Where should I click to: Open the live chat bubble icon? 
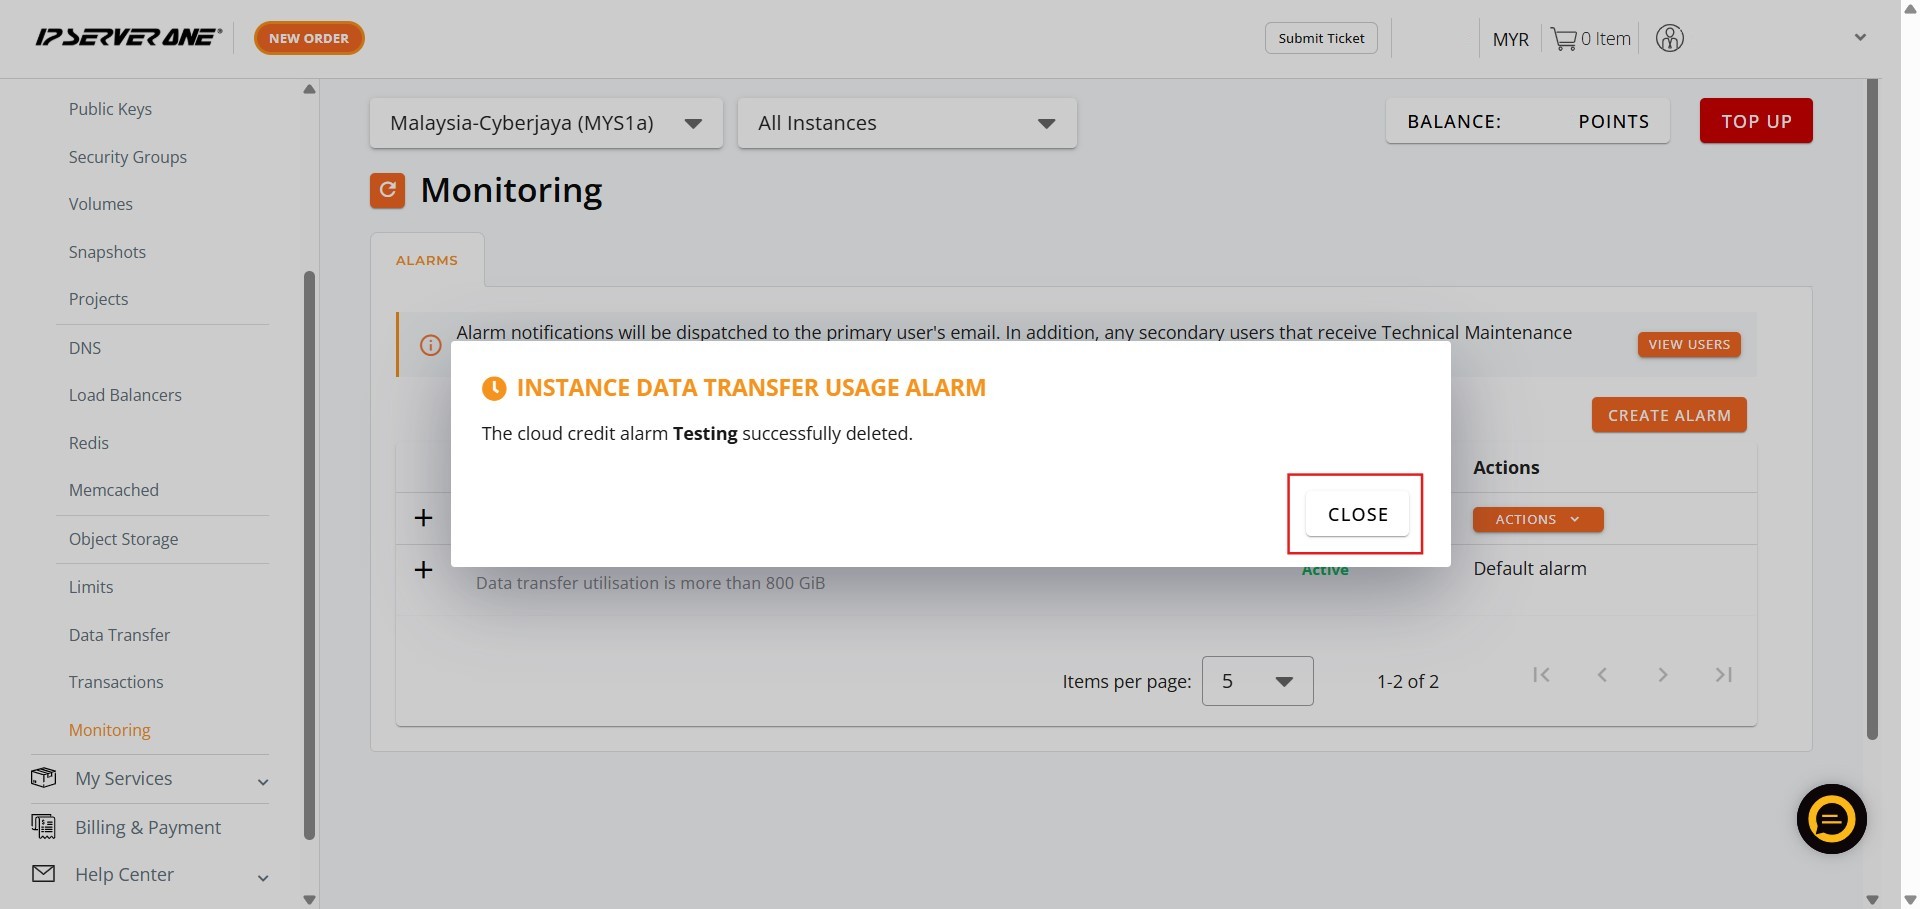click(x=1831, y=819)
